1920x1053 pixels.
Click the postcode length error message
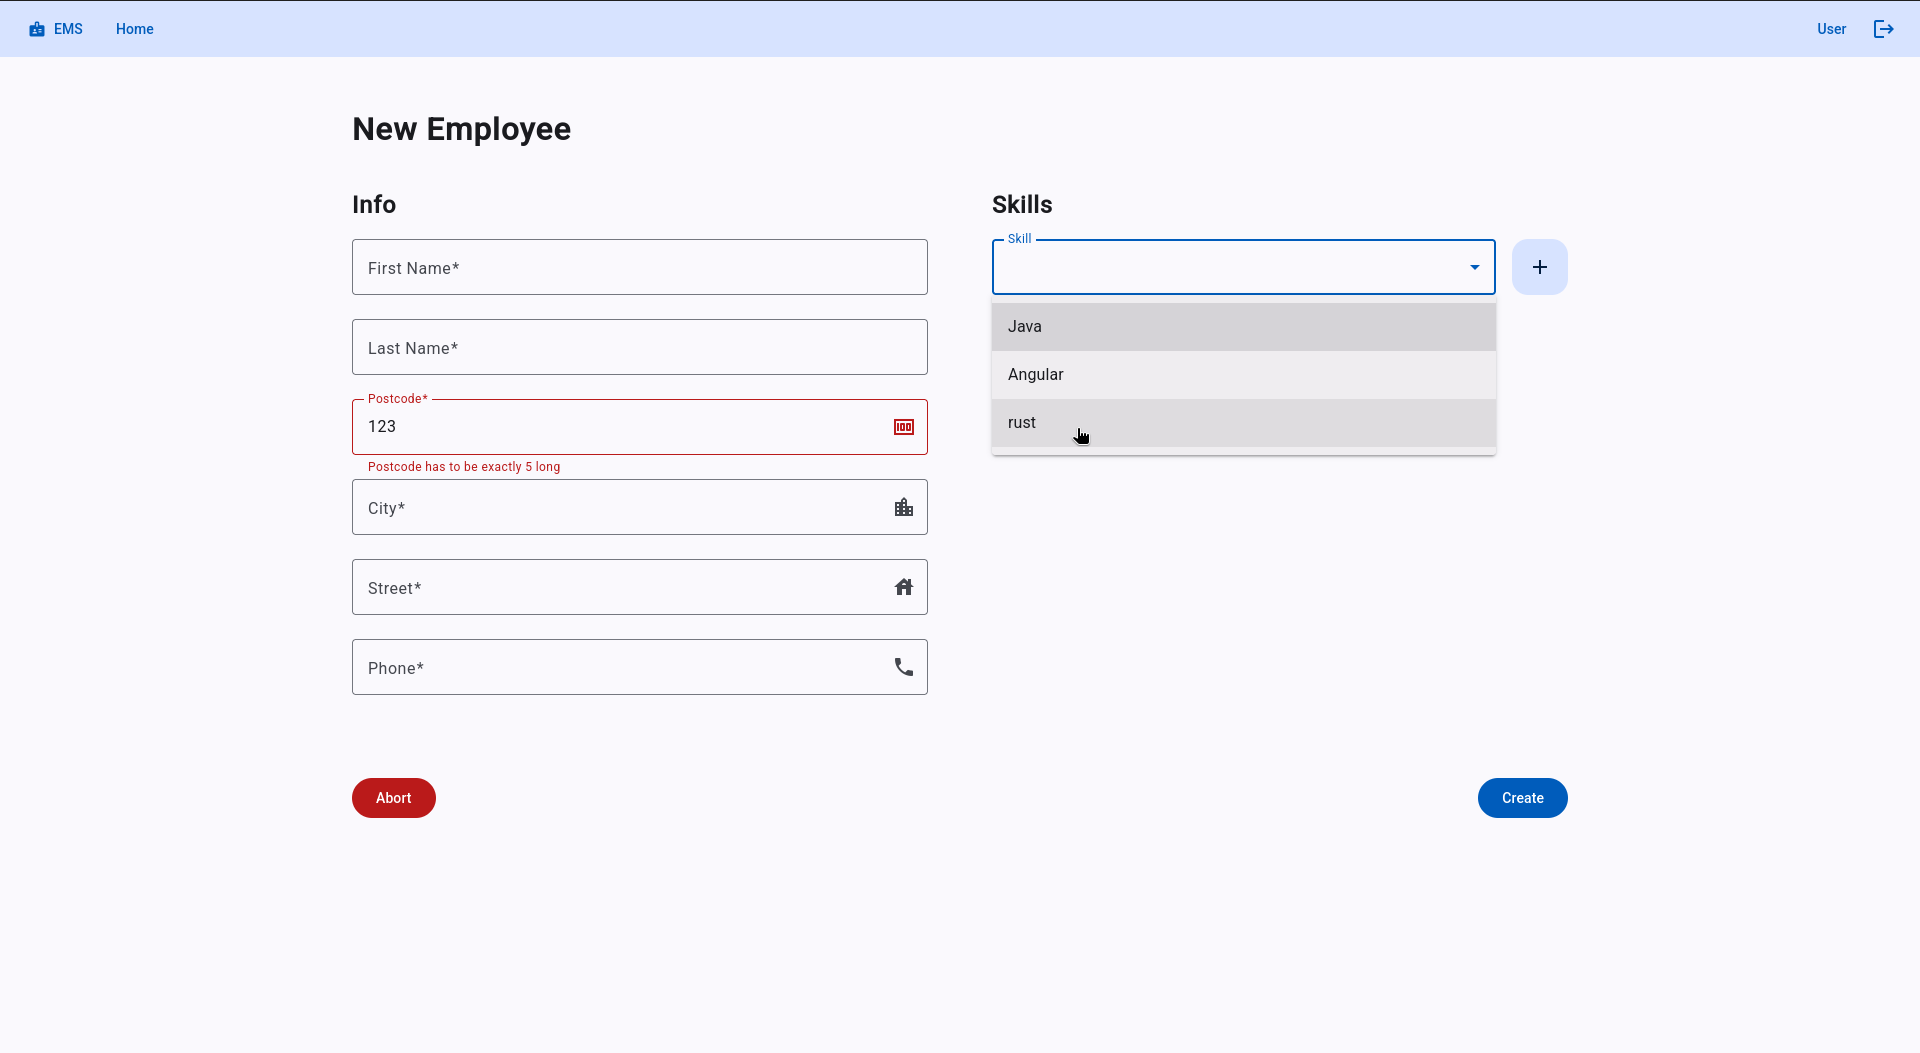(464, 467)
